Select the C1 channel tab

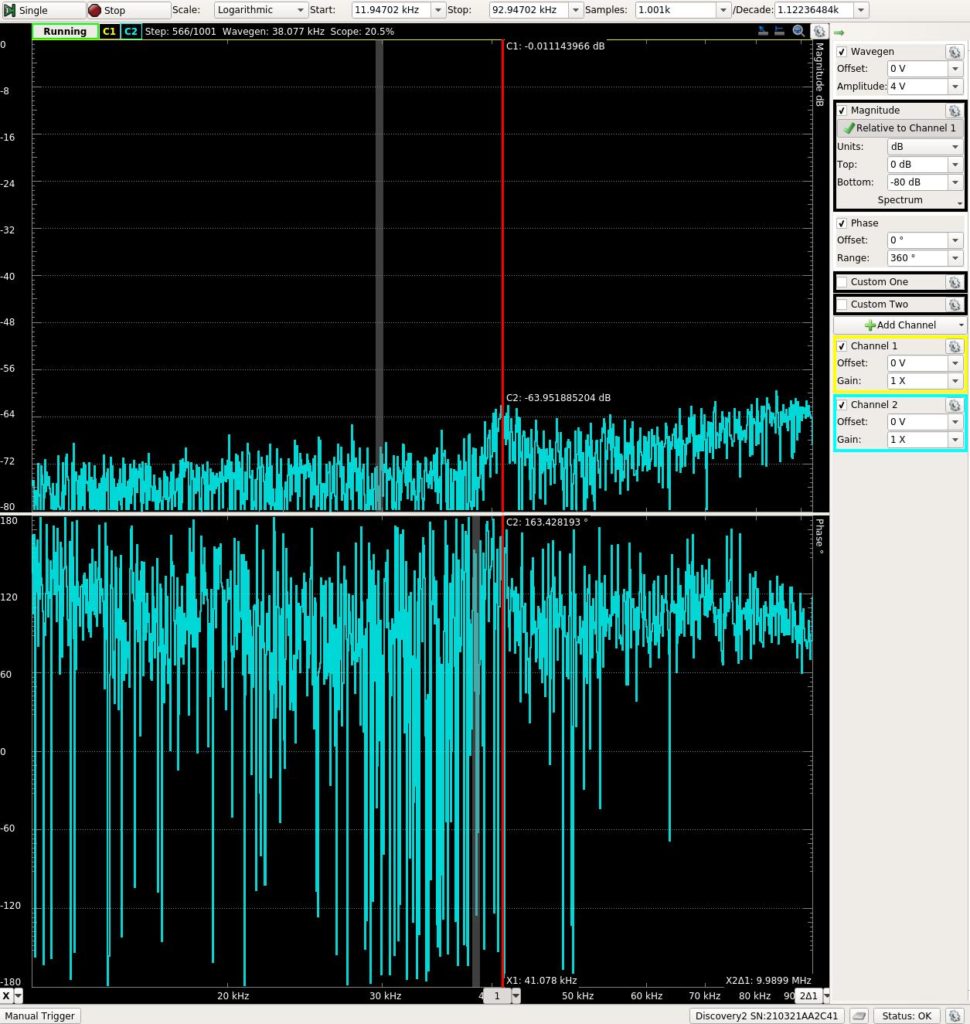[109, 32]
